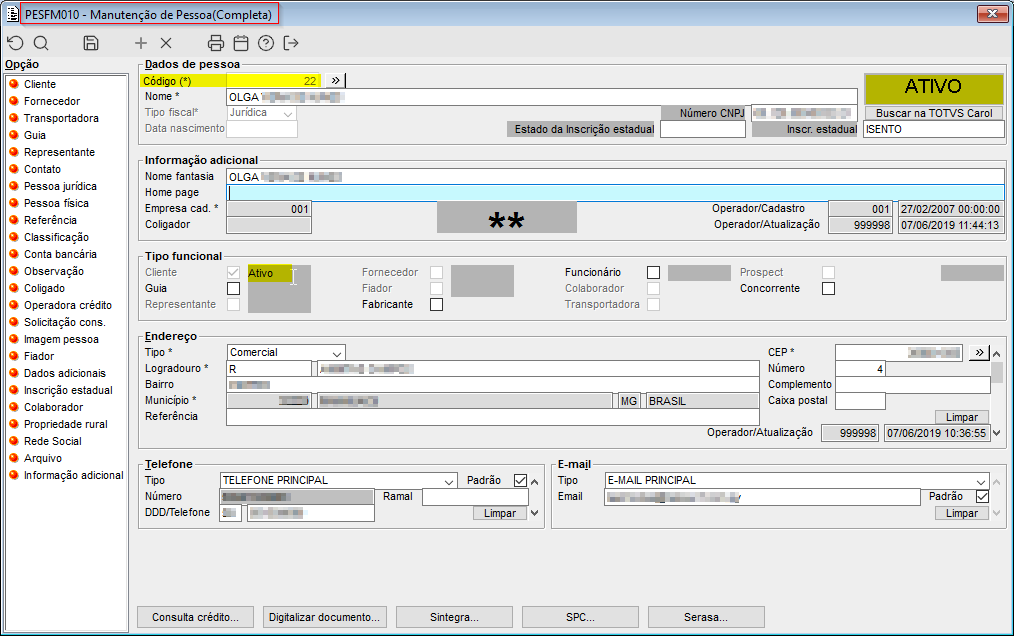Toggle the Concorrente checkbox

click(x=828, y=289)
